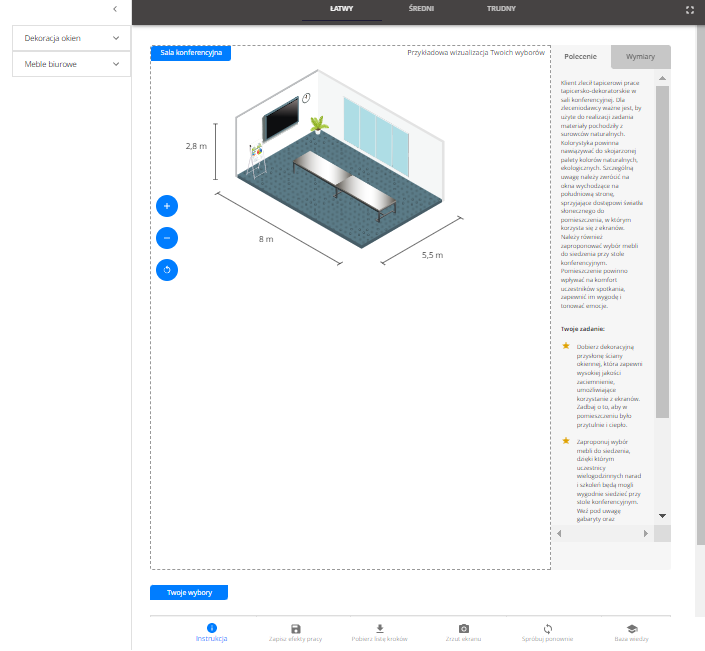This screenshot has height=651, width=705.
Task: Click the zoom in plus button
Action: pyautogui.click(x=167, y=206)
